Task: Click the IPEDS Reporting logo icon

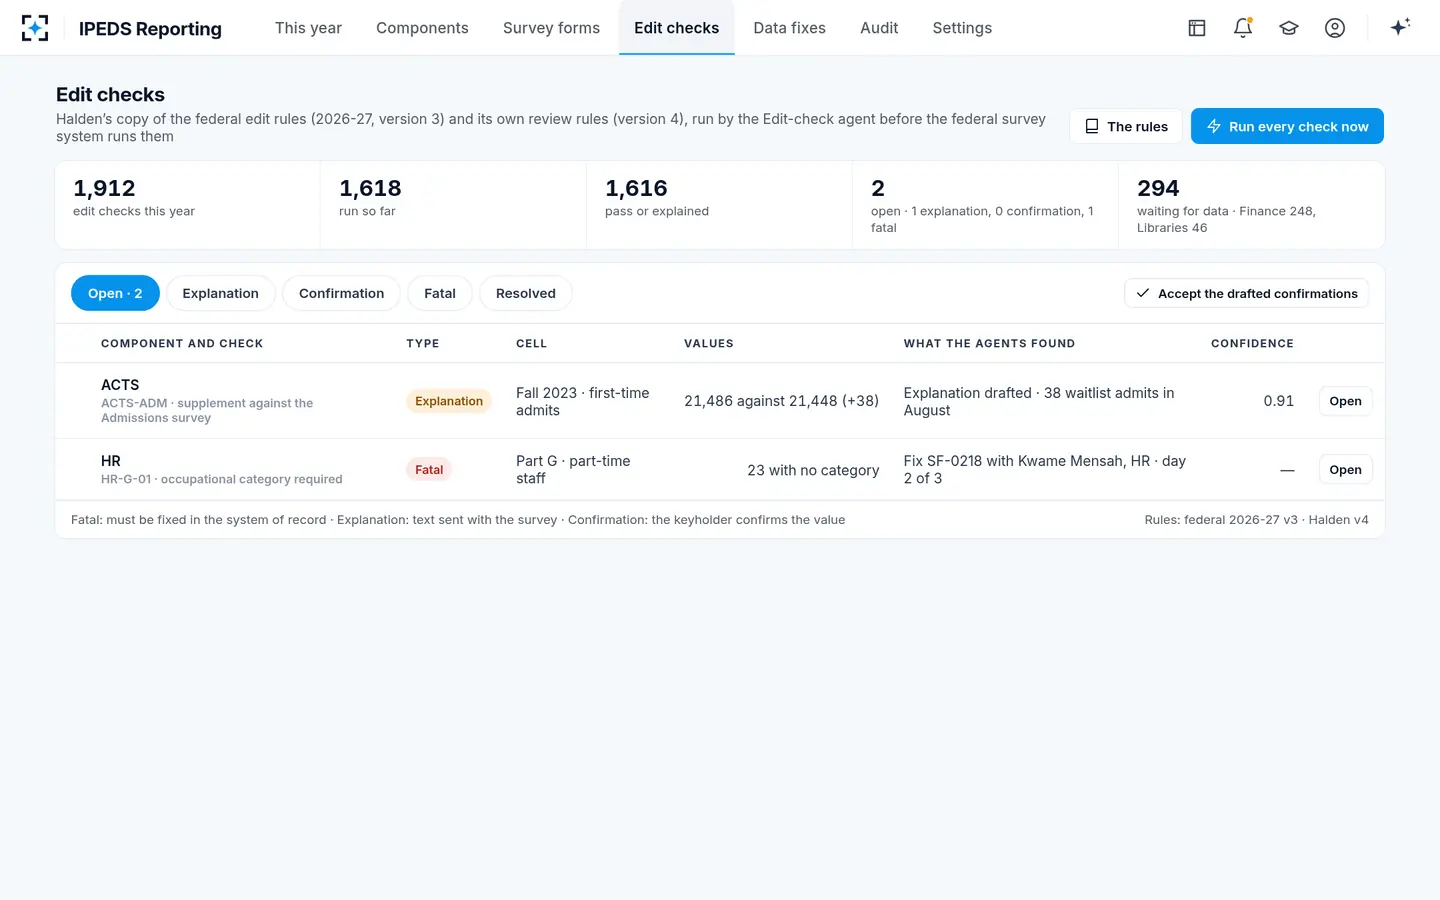Action: [35, 28]
